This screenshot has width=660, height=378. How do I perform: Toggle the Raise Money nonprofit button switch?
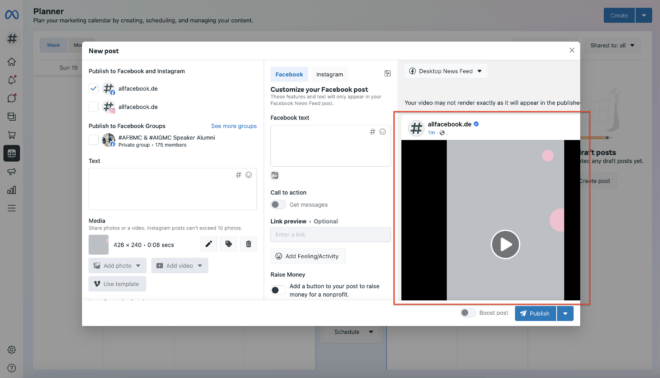pyautogui.click(x=277, y=290)
